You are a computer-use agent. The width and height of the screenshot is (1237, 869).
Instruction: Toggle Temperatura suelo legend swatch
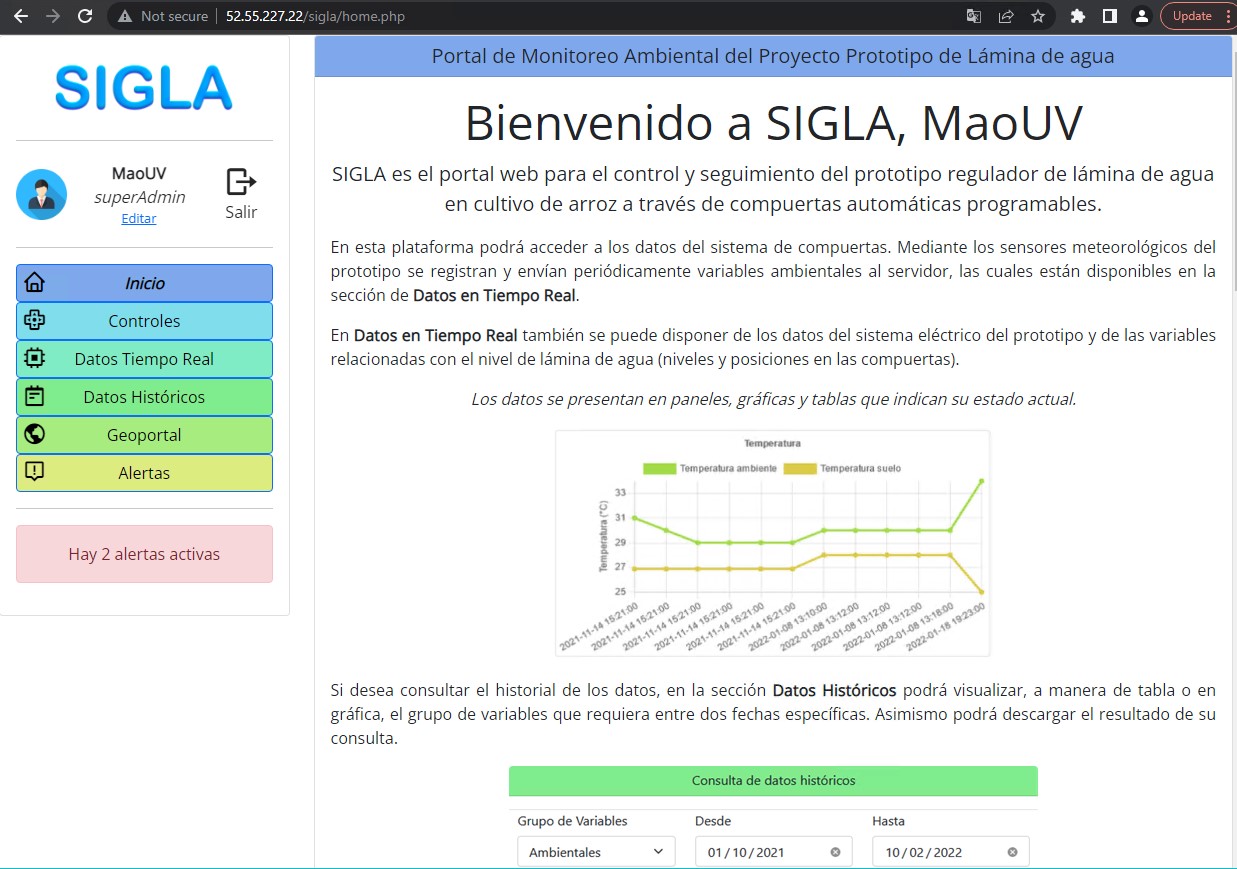tap(800, 468)
